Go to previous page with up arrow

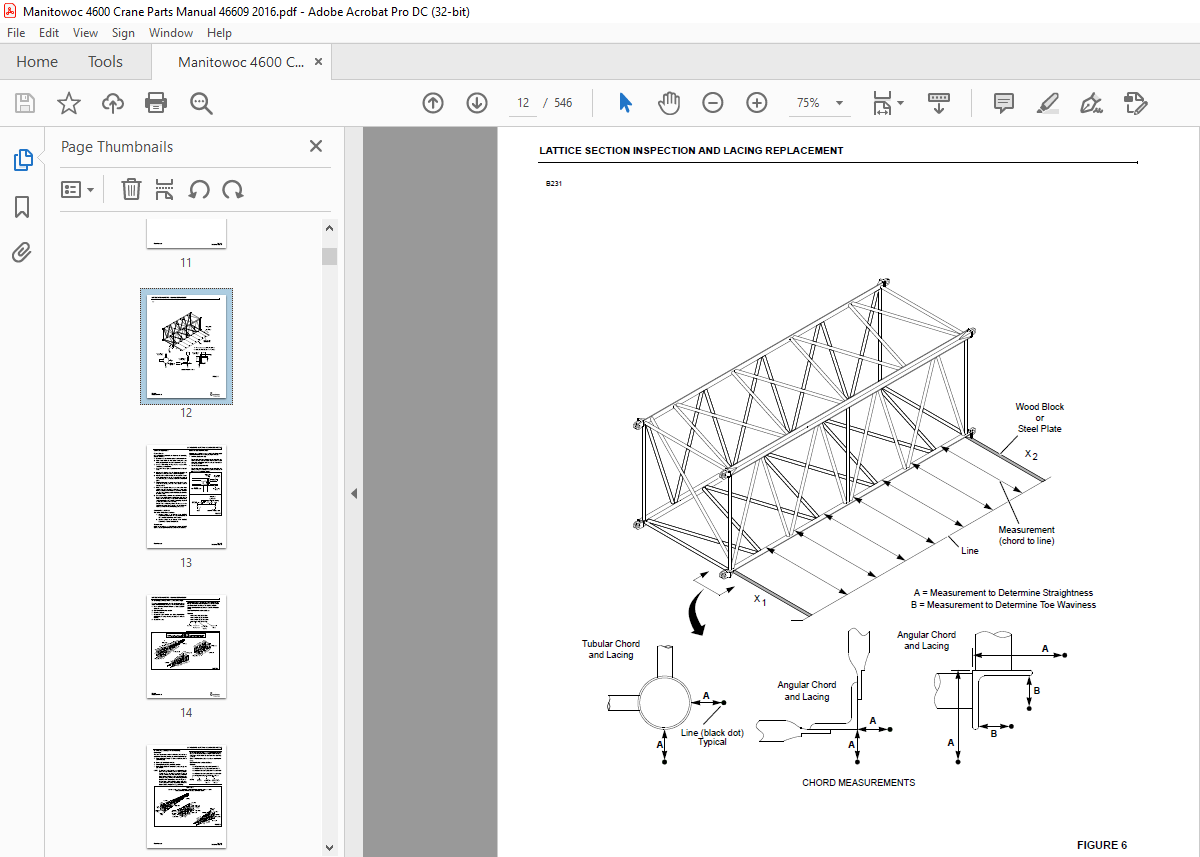433,103
